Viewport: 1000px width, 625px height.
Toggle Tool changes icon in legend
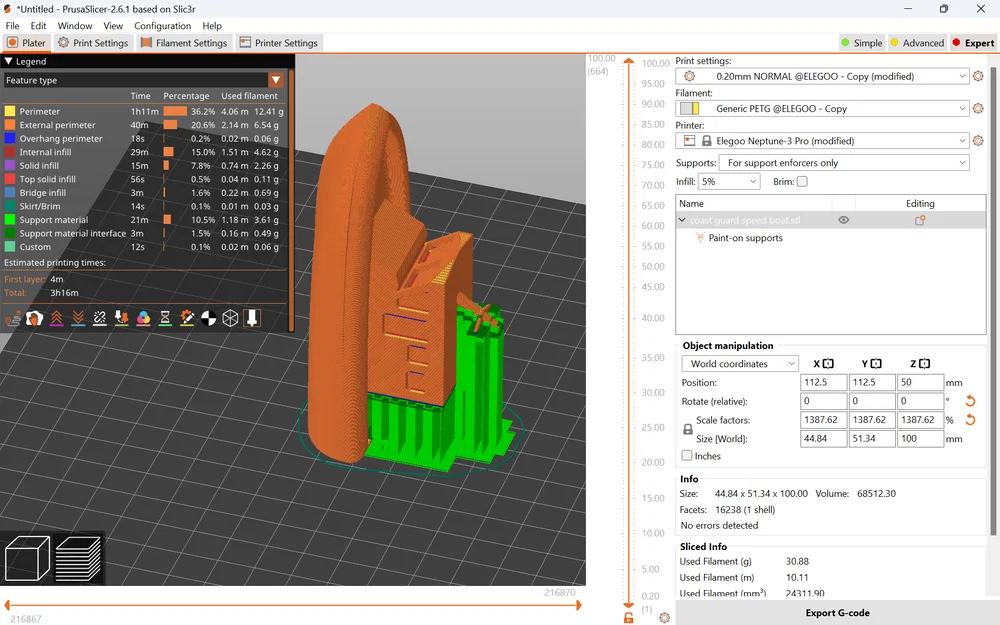pos(121,318)
